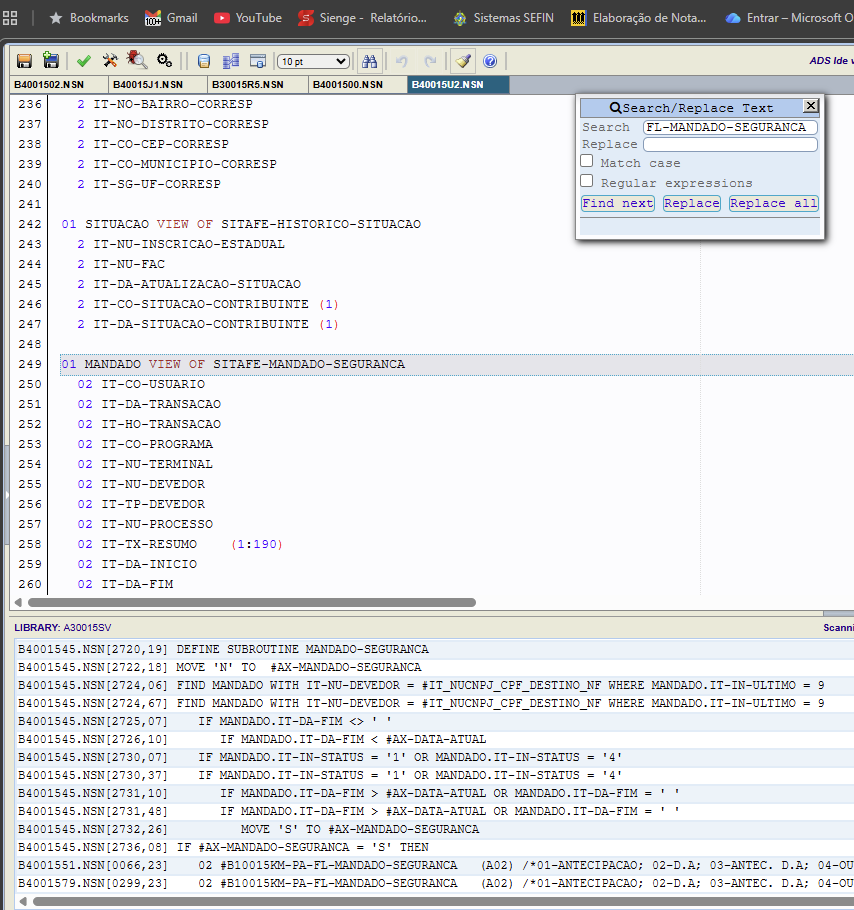
Task: Open the gears settings icon in toolbar
Action: [165, 61]
